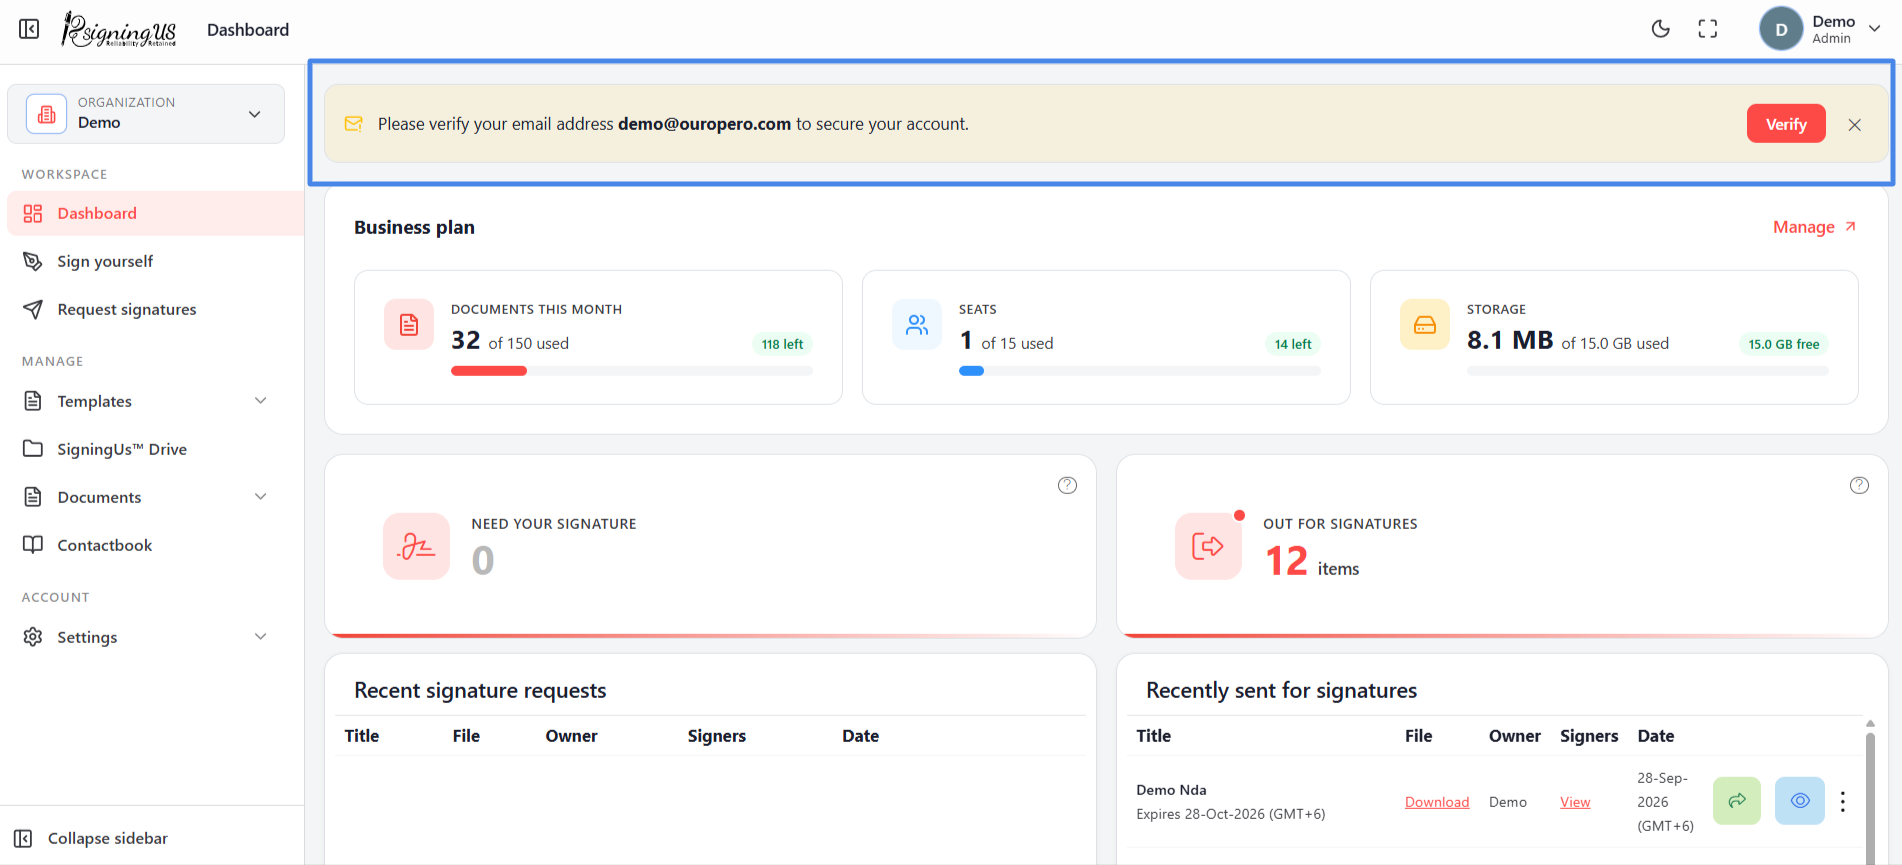The height and width of the screenshot is (865, 1902).
Task: Open Manage business plan link
Action: tap(1814, 227)
